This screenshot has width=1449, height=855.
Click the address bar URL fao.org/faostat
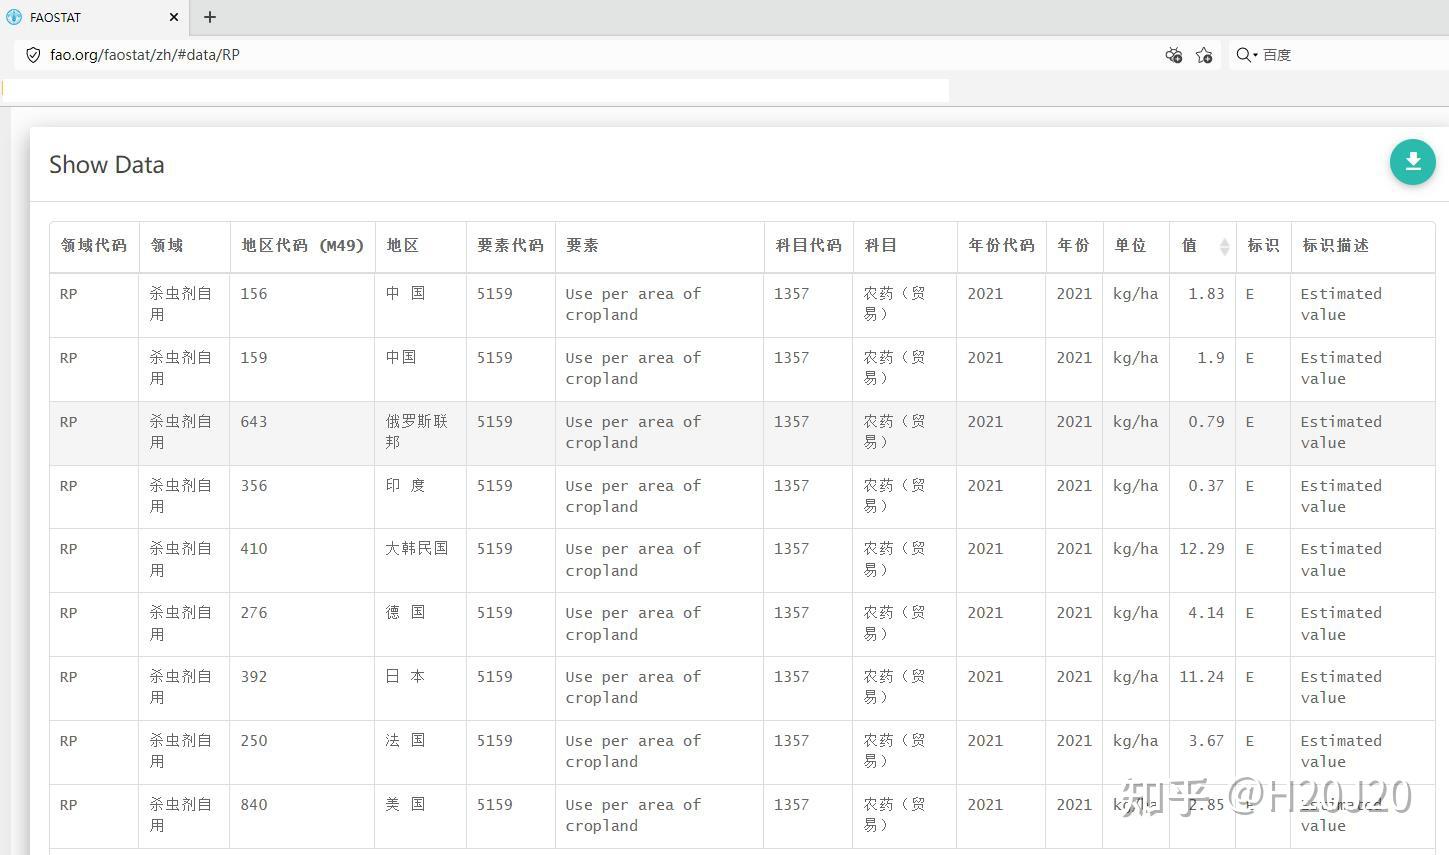tap(145, 55)
